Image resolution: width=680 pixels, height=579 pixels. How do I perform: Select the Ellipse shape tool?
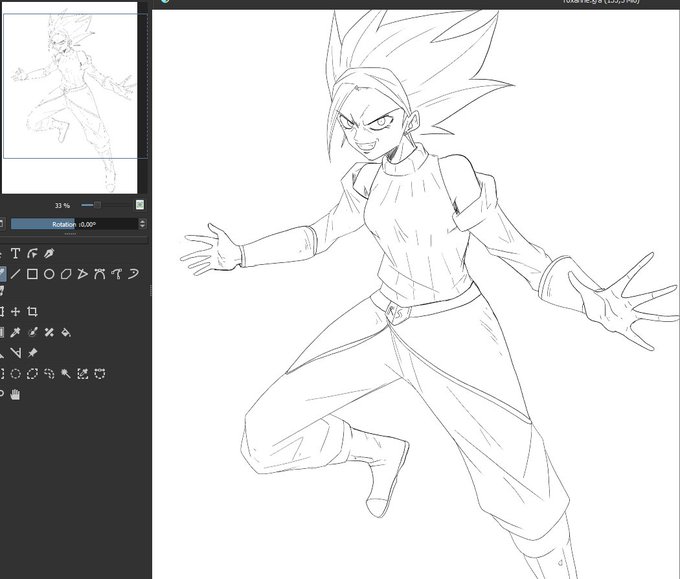49,274
